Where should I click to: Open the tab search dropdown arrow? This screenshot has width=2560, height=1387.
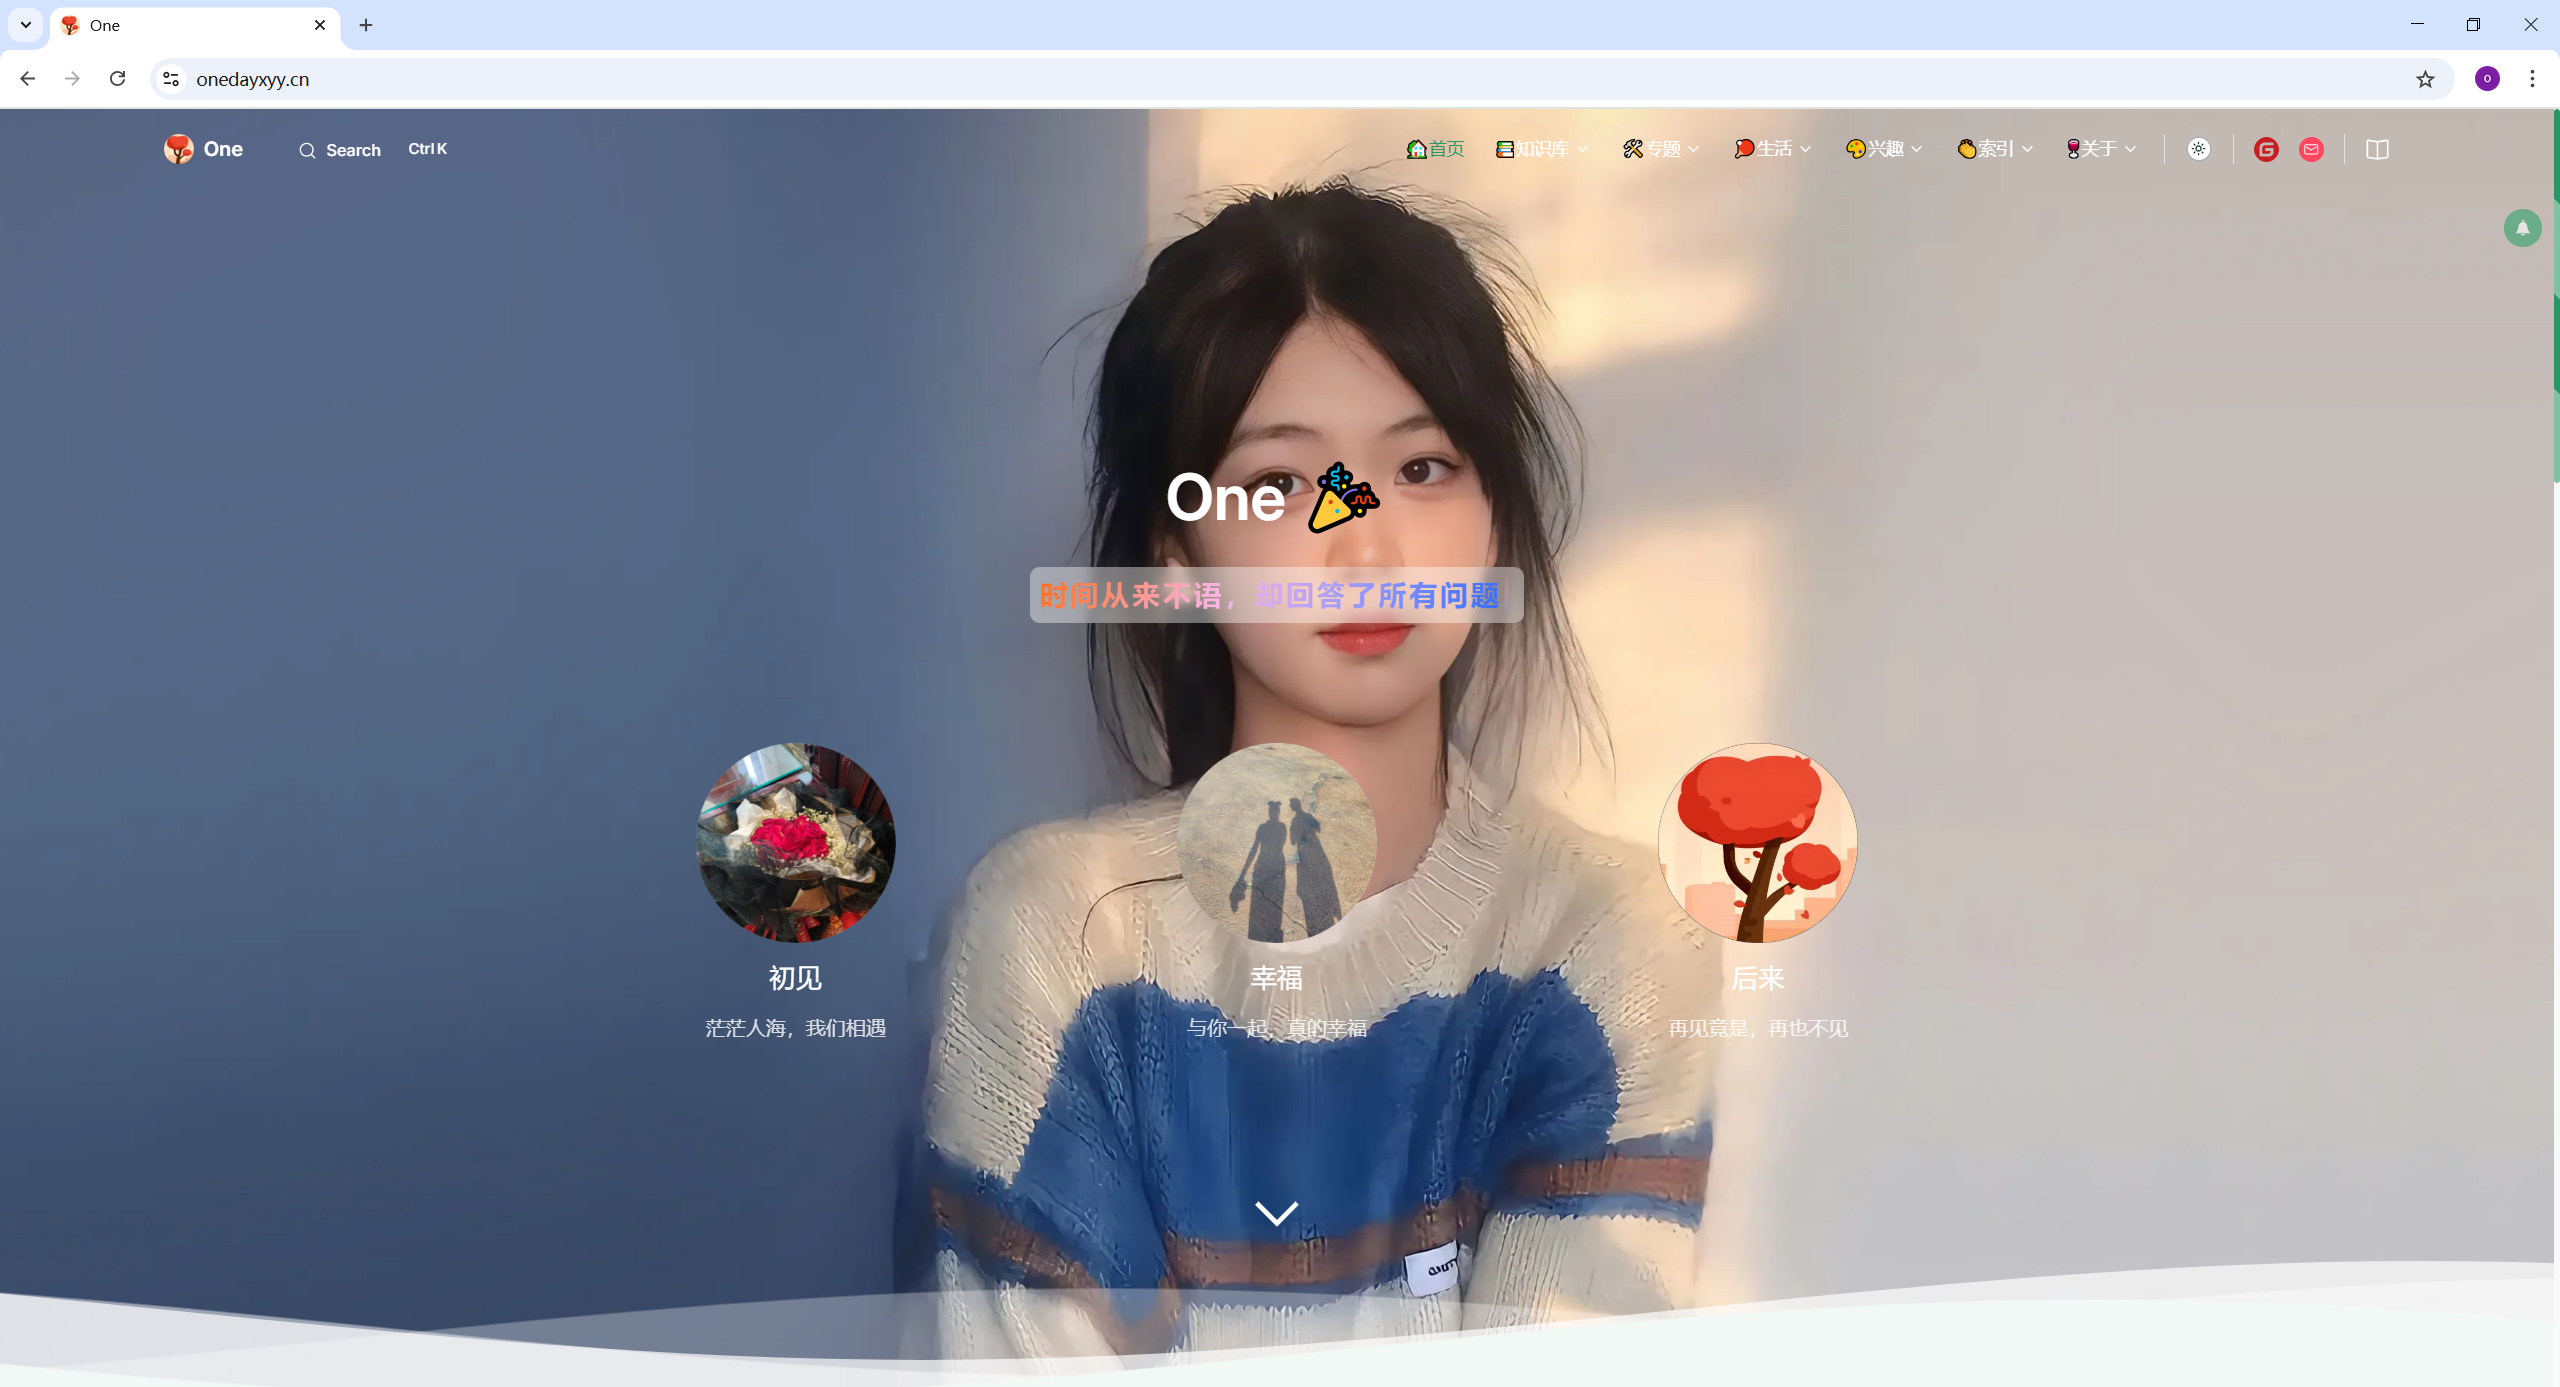coord(26,25)
